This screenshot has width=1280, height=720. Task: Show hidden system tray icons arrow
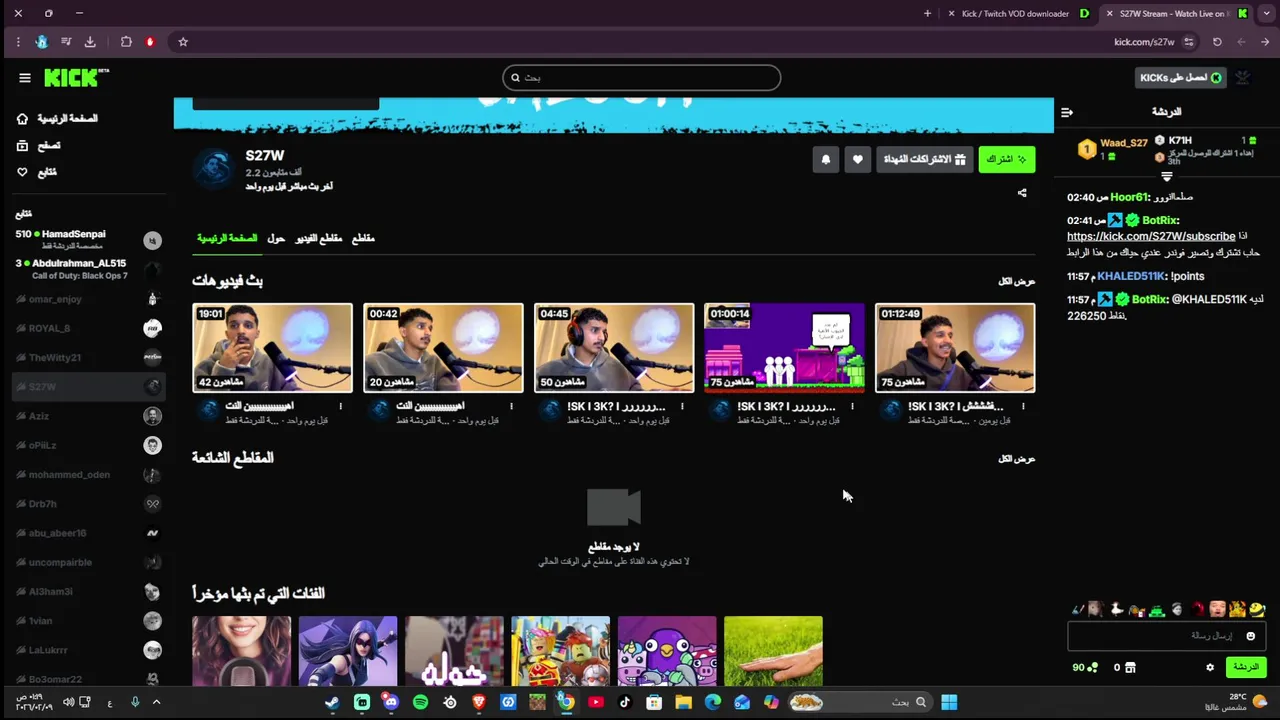point(156,702)
